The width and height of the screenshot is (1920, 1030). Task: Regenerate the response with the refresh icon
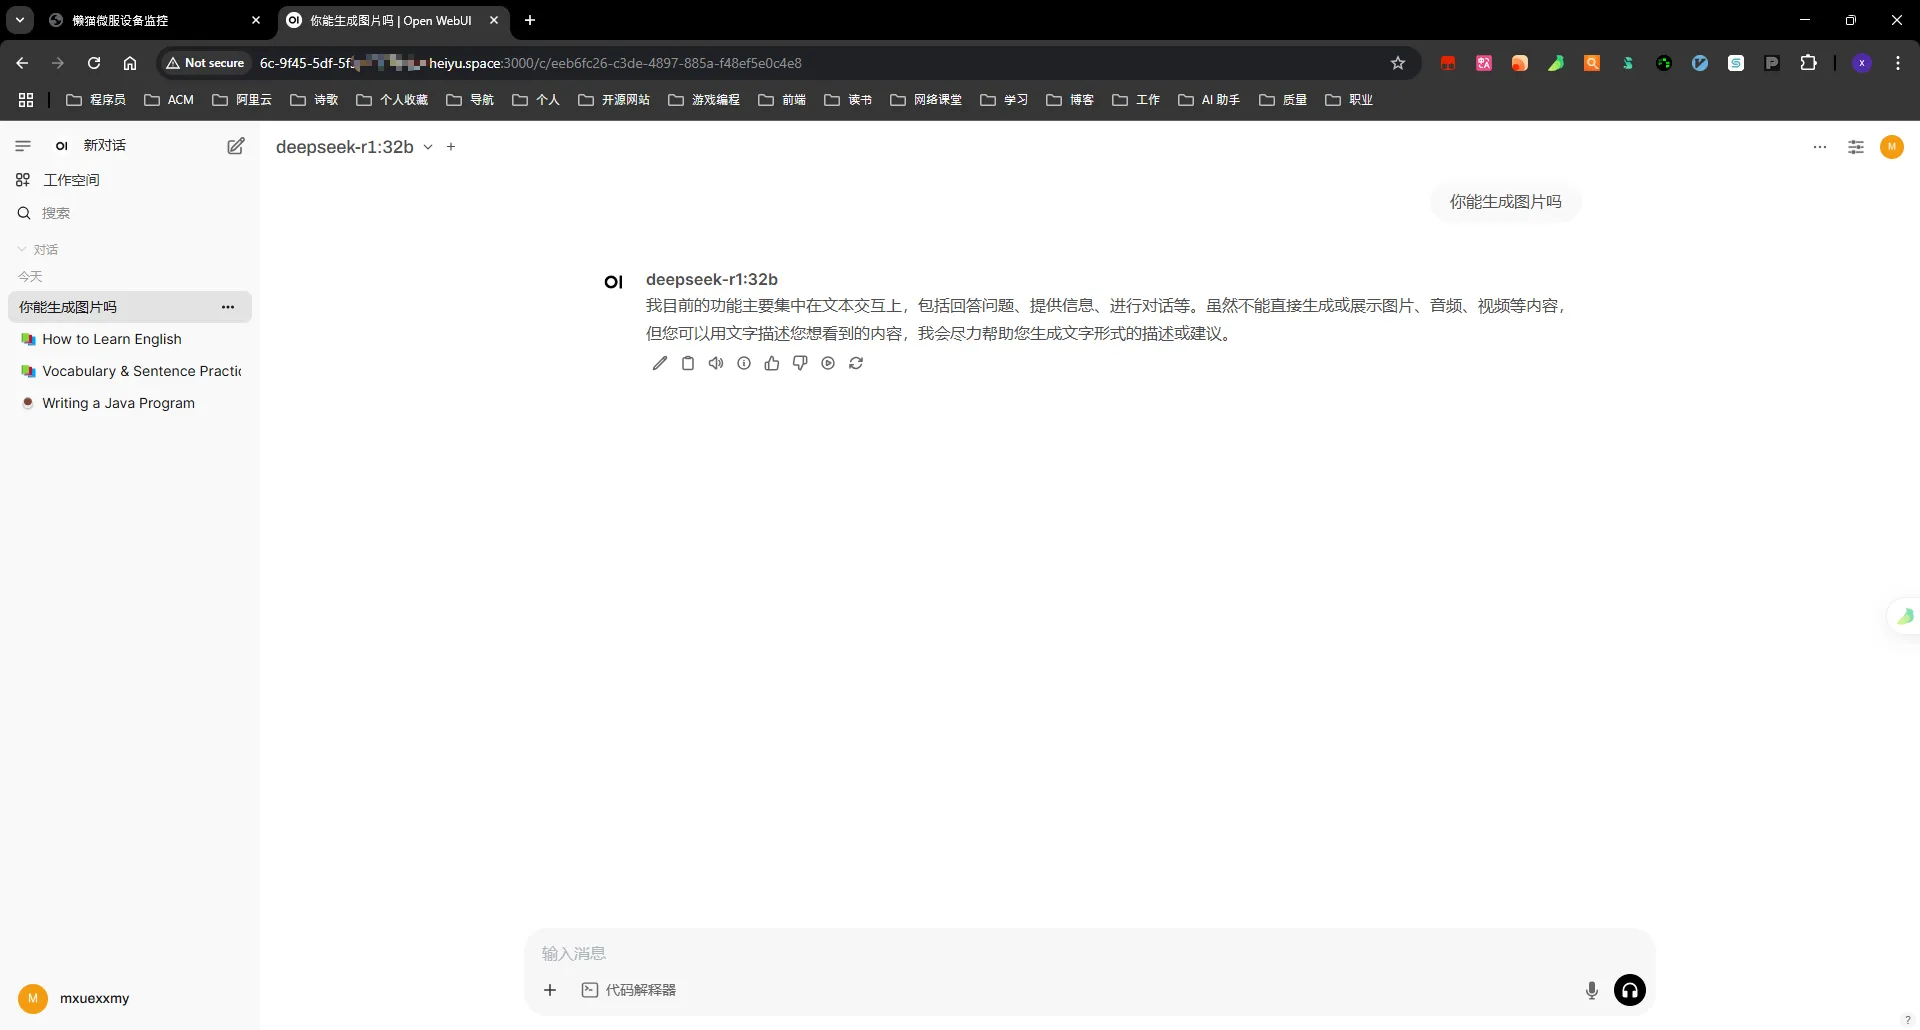856,363
